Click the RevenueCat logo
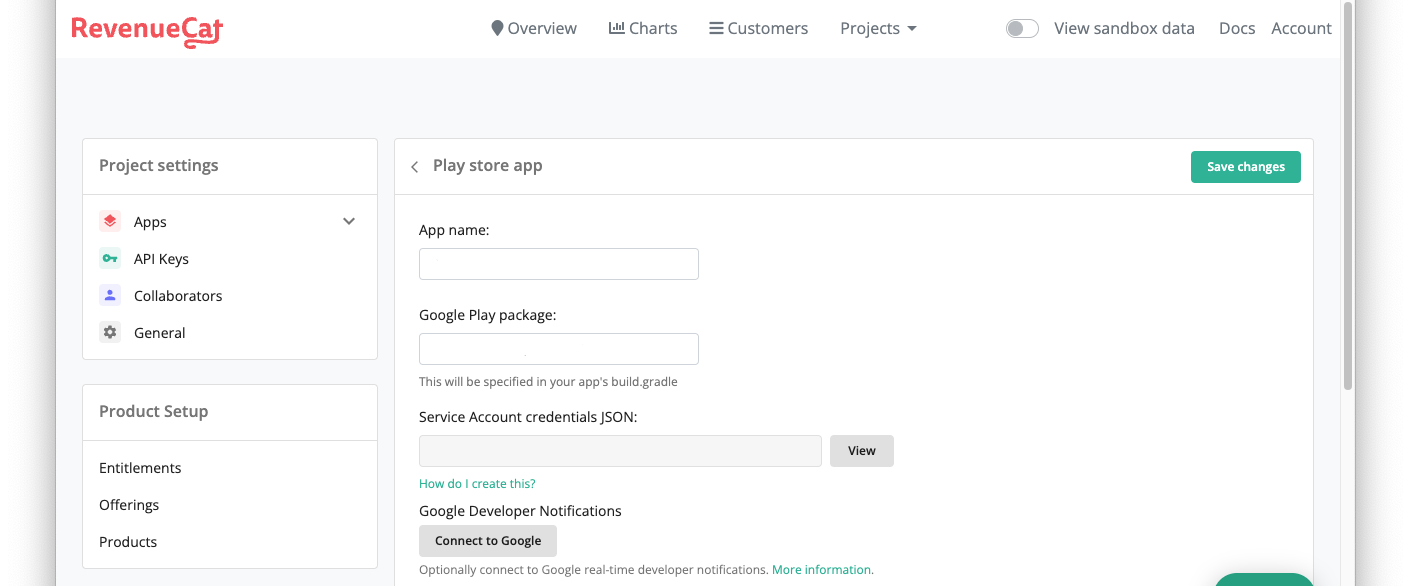This screenshot has height=586, width=1411. [146, 31]
